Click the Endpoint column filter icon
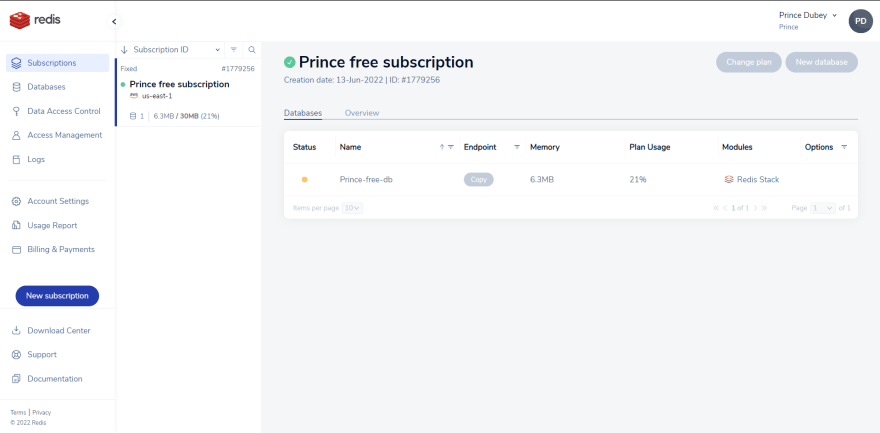 tap(517, 147)
